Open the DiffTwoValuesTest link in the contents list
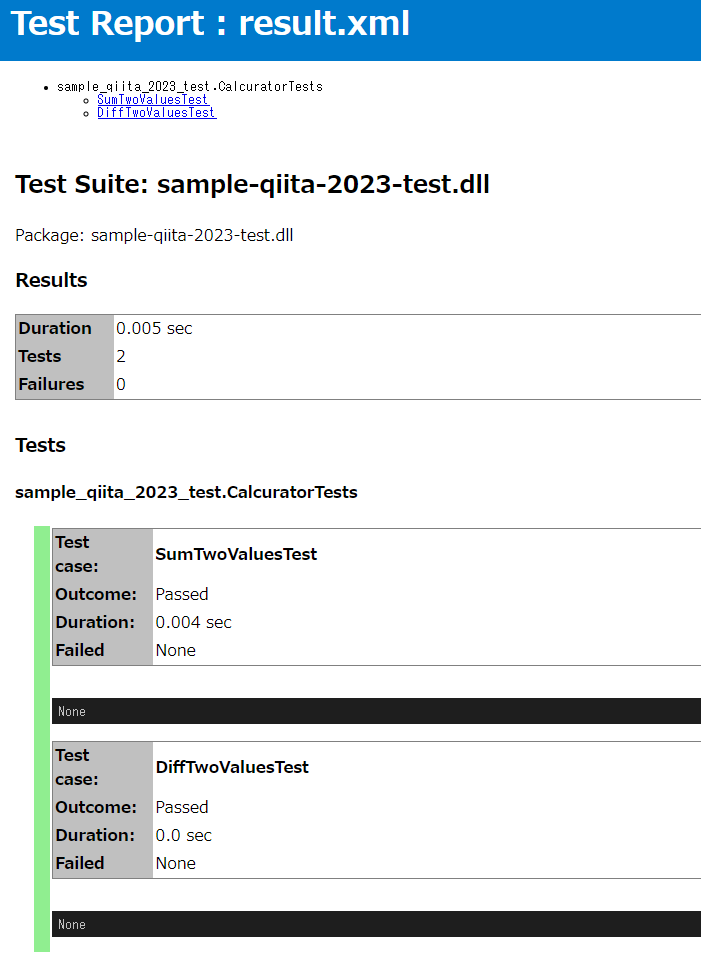The width and height of the screenshot is (701, 961). (x=156, y=113)
